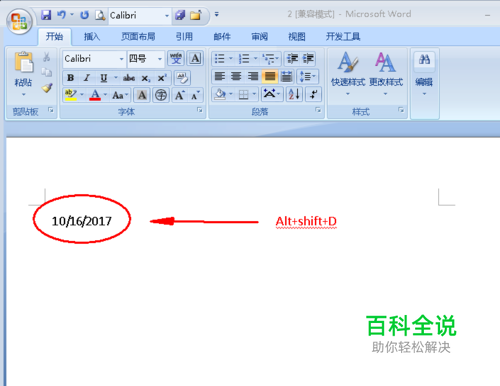Cut the selection with scissors icon
The image size is (500, 386).
(47, 57)
